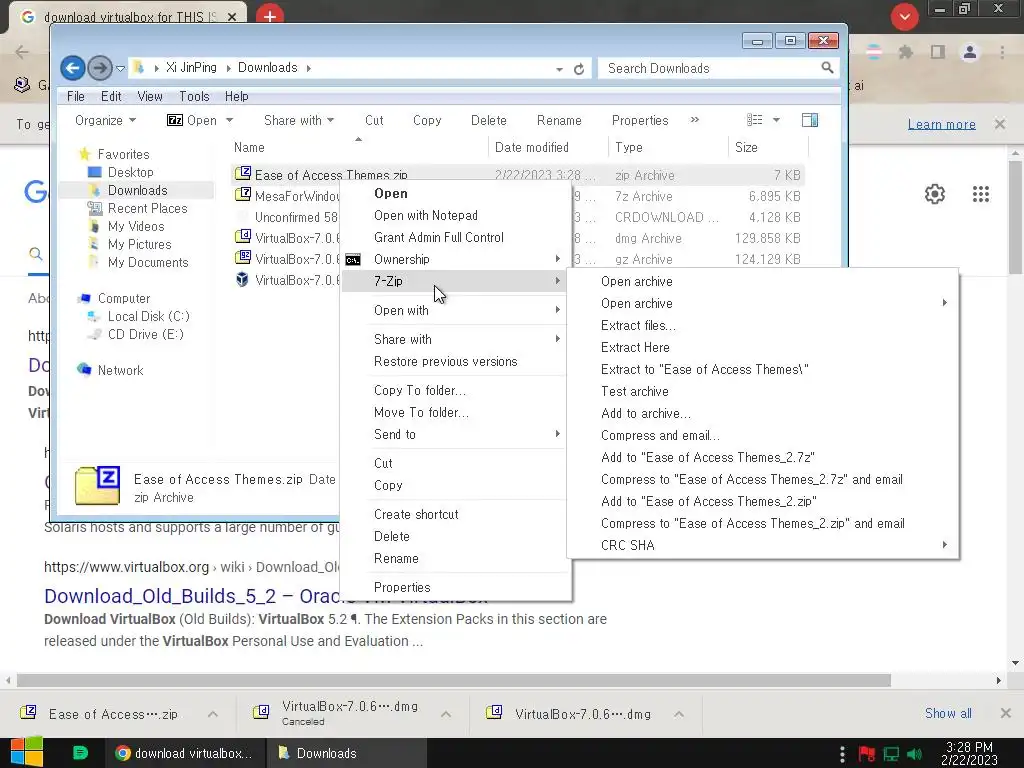Viewport: 1024px width, 768px height.
Task: Expand the Share with toolbar dropdown
Action: pos(298,120)
